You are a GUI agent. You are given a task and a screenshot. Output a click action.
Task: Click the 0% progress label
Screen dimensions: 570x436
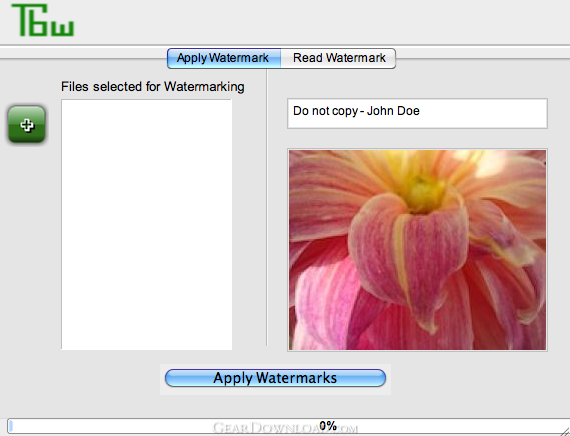[x=328, y=426]
